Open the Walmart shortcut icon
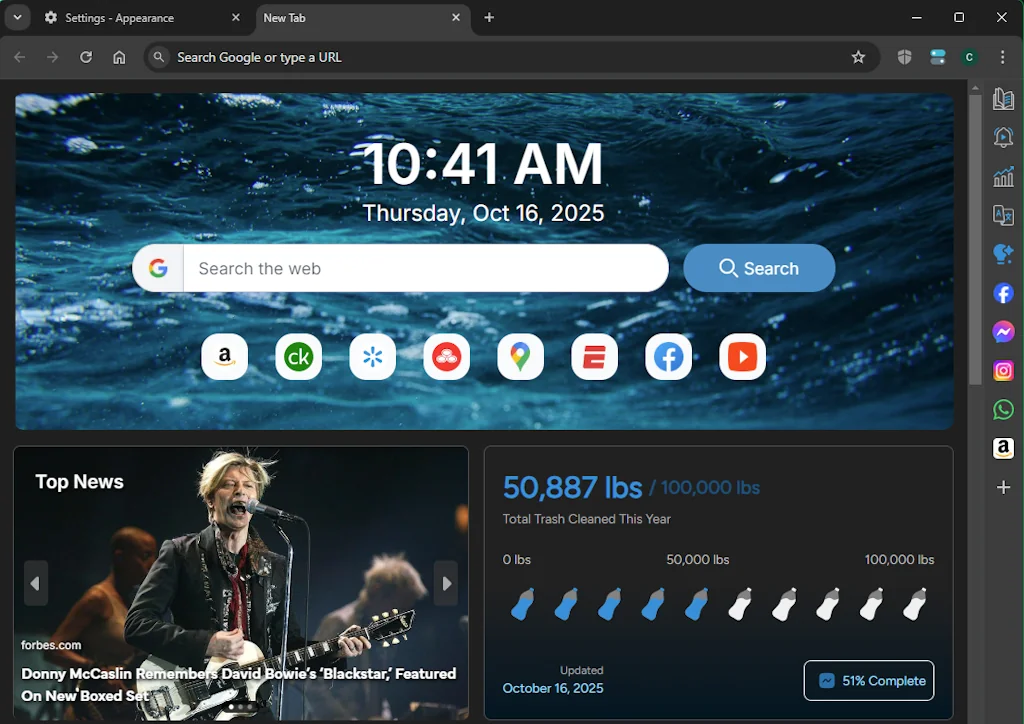The height and width of the screenshot is (724, 1024). point(372,357)
